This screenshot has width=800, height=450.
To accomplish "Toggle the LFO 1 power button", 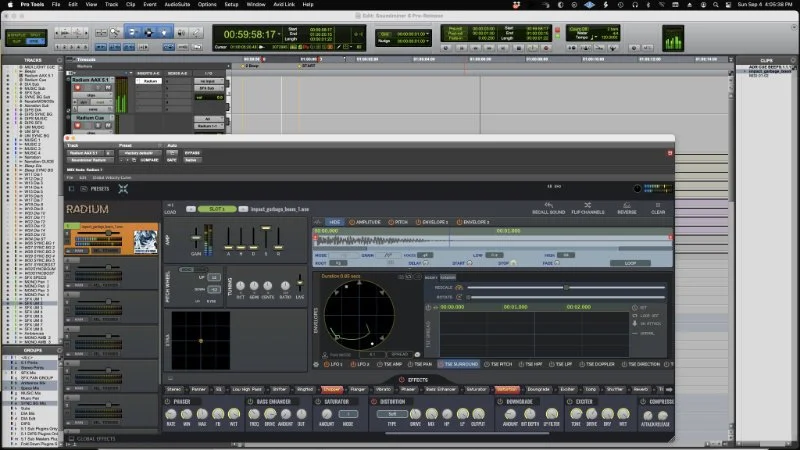I will [x=326, y=364].
